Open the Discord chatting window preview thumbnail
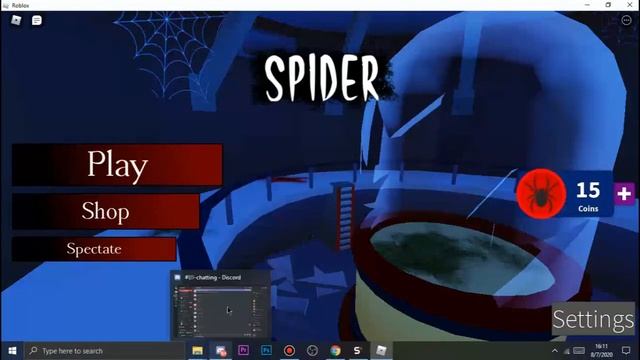This screenshot has height=360, width=640. point(220,304)
